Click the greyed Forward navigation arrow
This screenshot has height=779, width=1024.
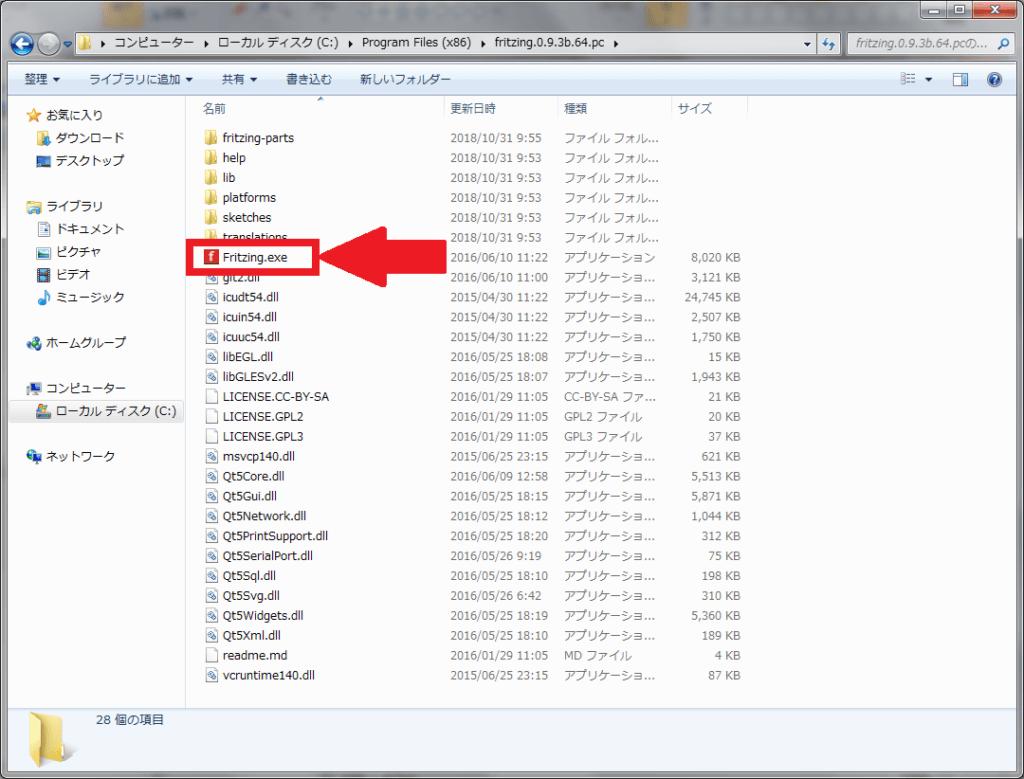click(x=48, y=44)
